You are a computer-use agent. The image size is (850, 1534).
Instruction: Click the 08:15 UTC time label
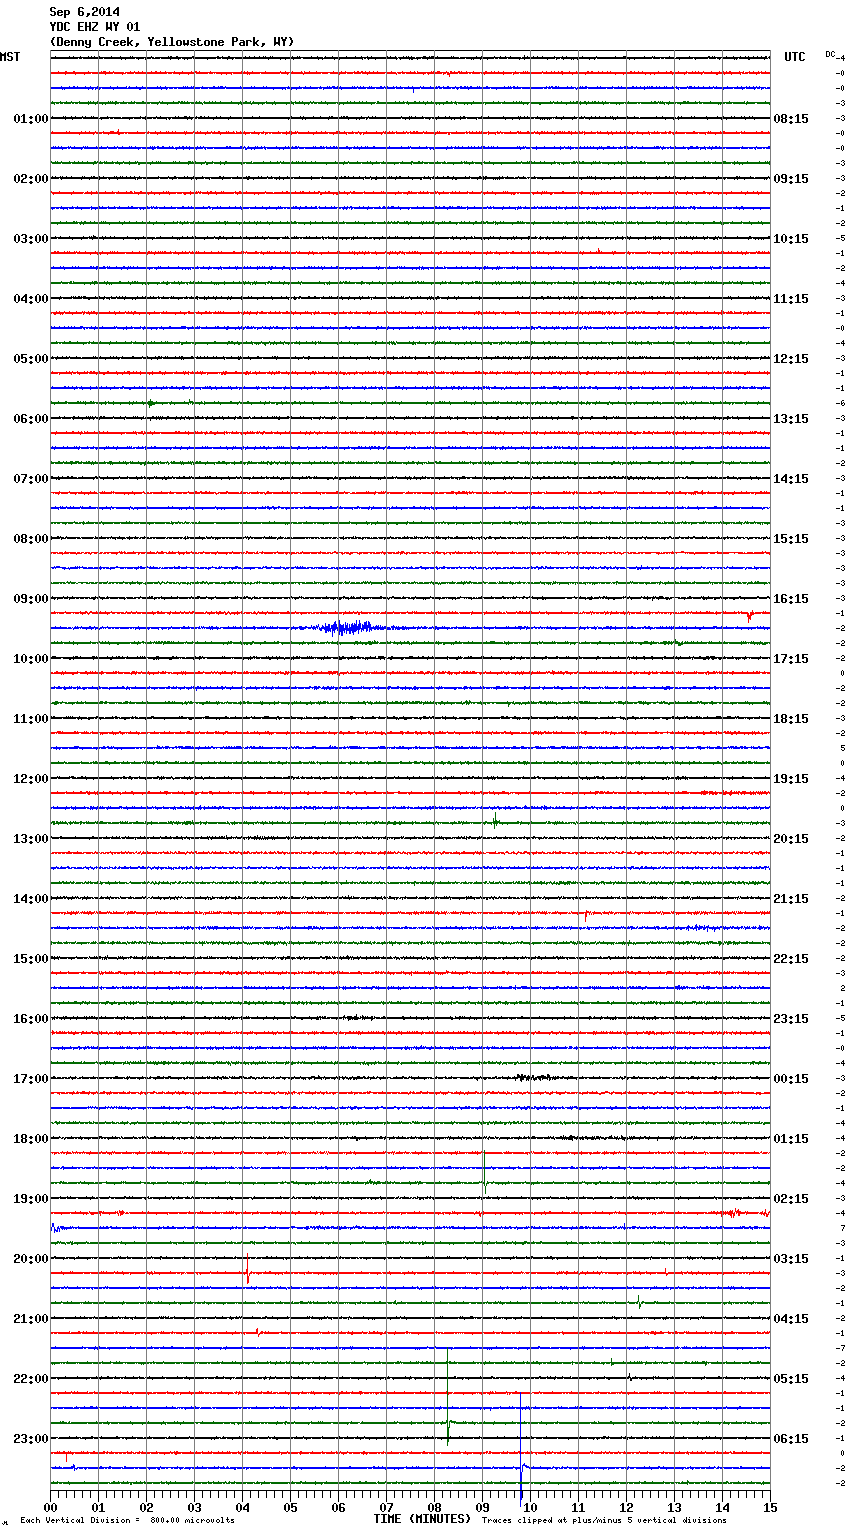click(791, 119)
